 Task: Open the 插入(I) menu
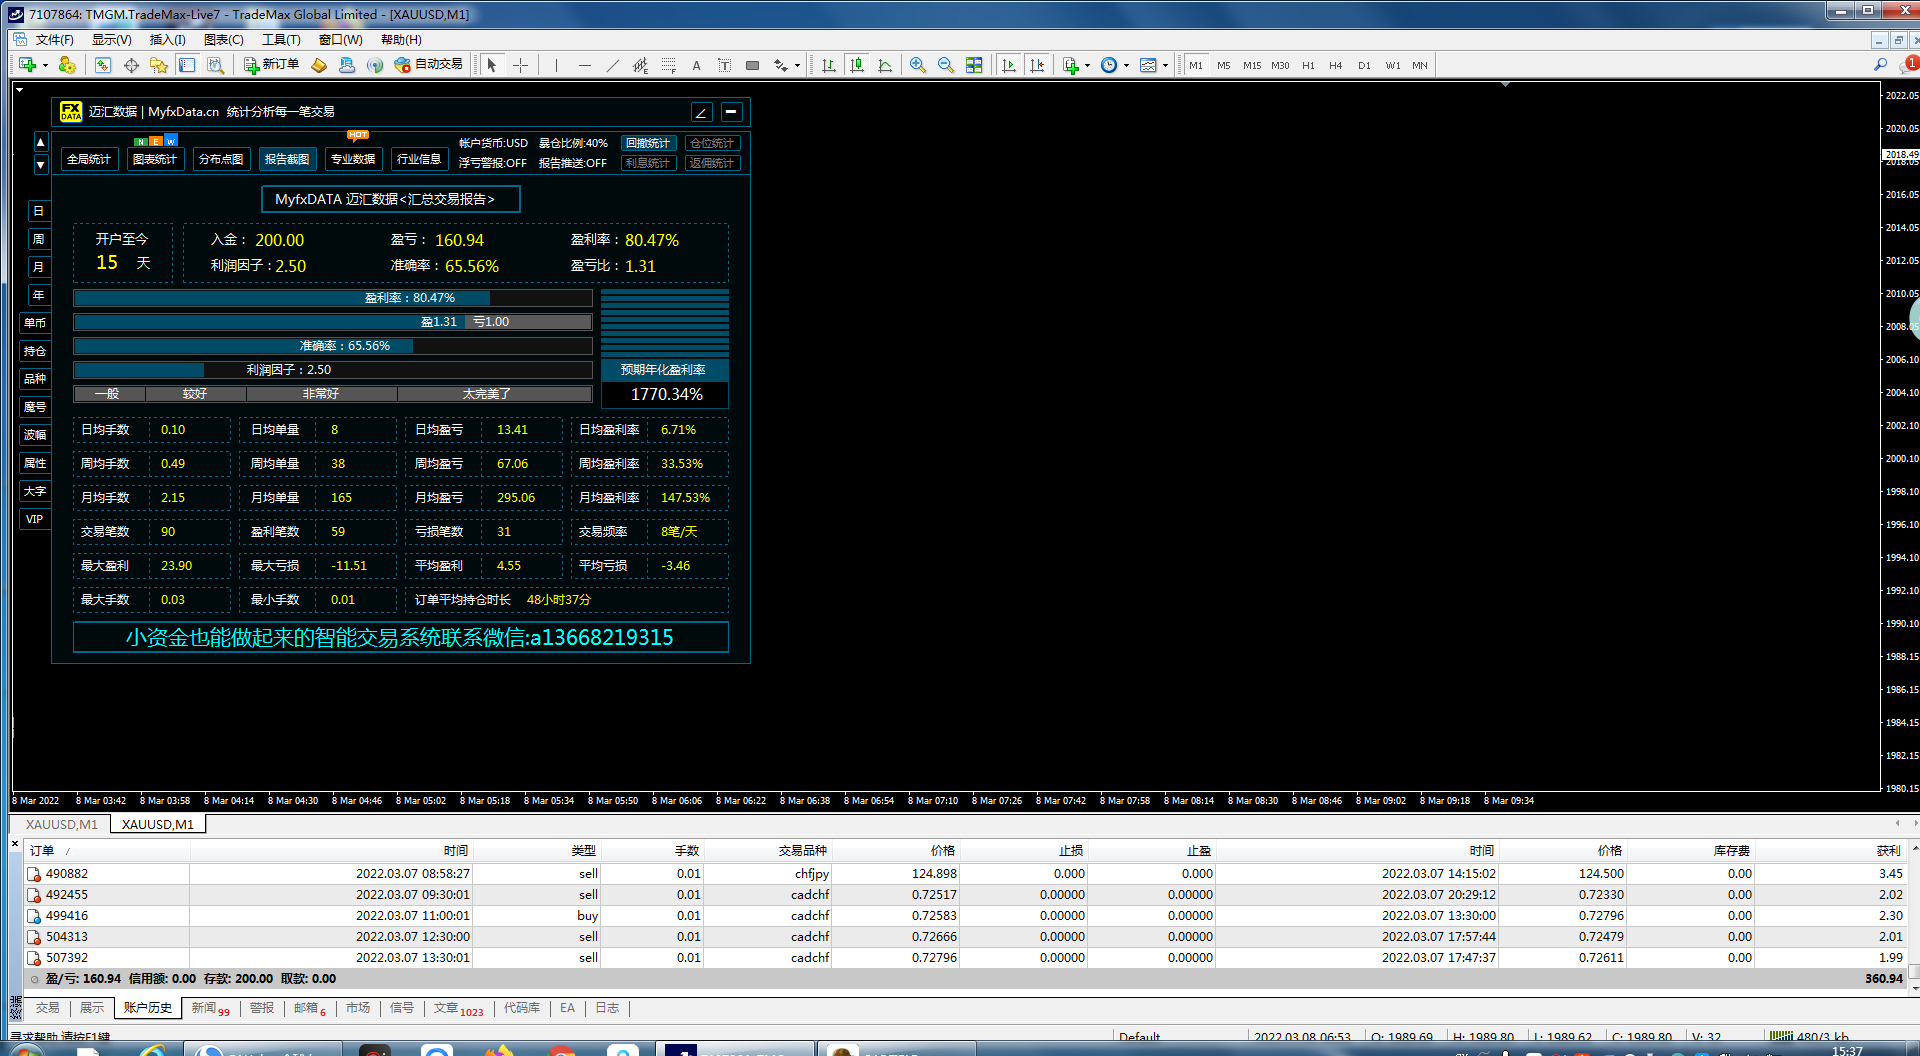coord(167,40)
